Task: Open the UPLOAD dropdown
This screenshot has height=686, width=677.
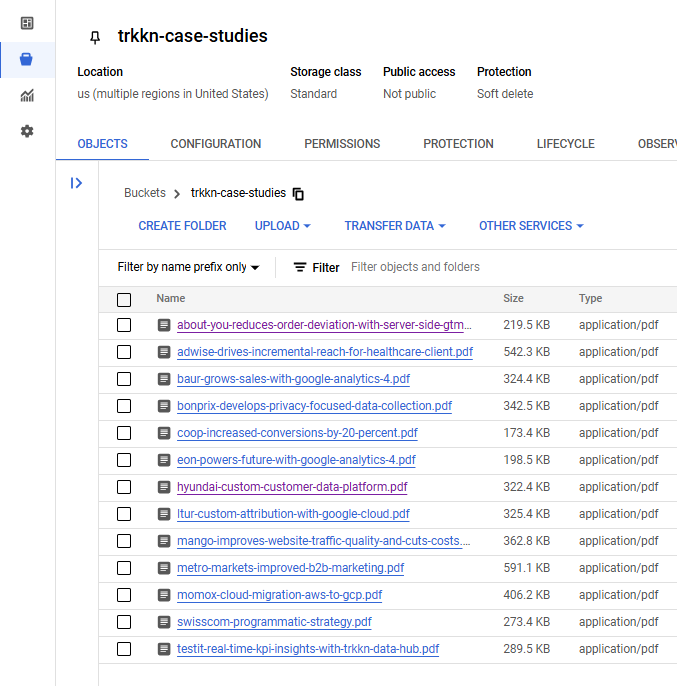Action: 283,226
